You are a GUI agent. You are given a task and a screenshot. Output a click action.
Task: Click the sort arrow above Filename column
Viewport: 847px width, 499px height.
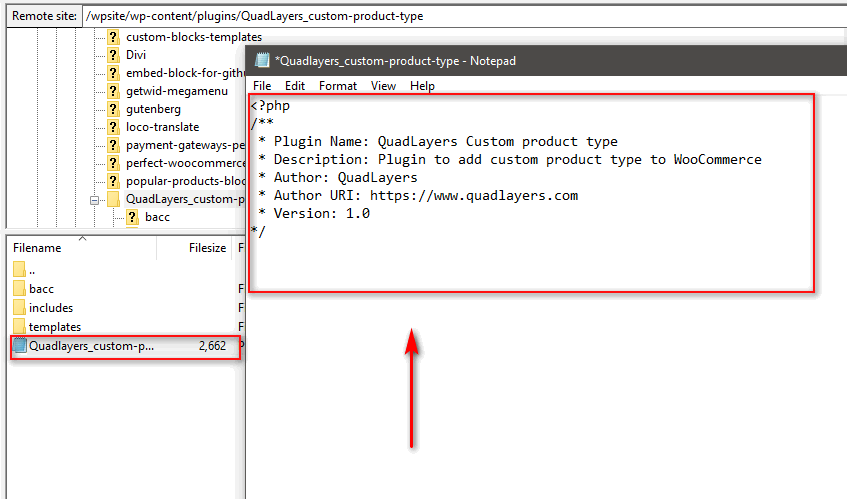tap(82, 238)
